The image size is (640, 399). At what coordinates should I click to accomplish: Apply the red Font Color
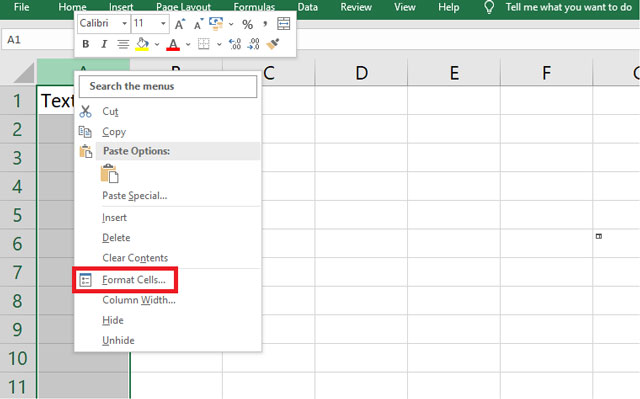(173, 44)
